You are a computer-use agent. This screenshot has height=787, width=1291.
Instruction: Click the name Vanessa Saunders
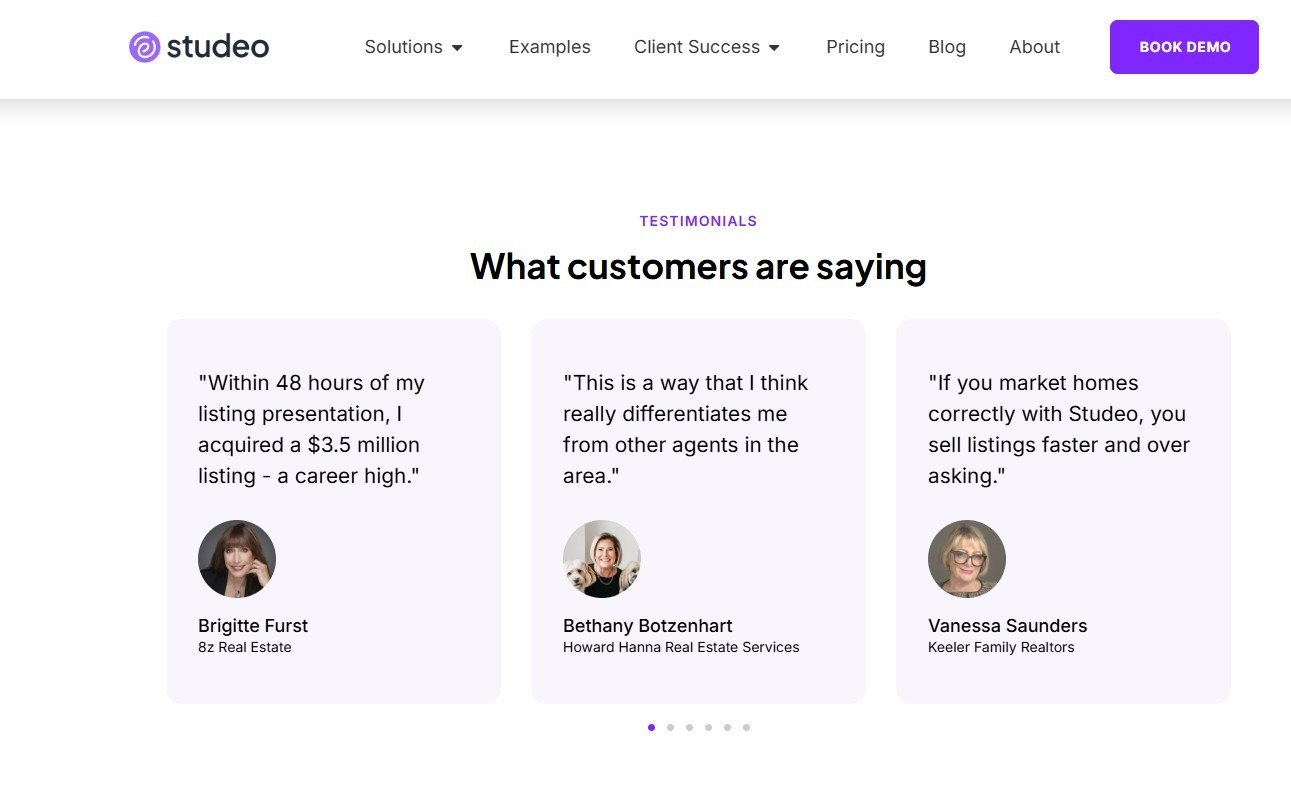tap(1007, 626)
